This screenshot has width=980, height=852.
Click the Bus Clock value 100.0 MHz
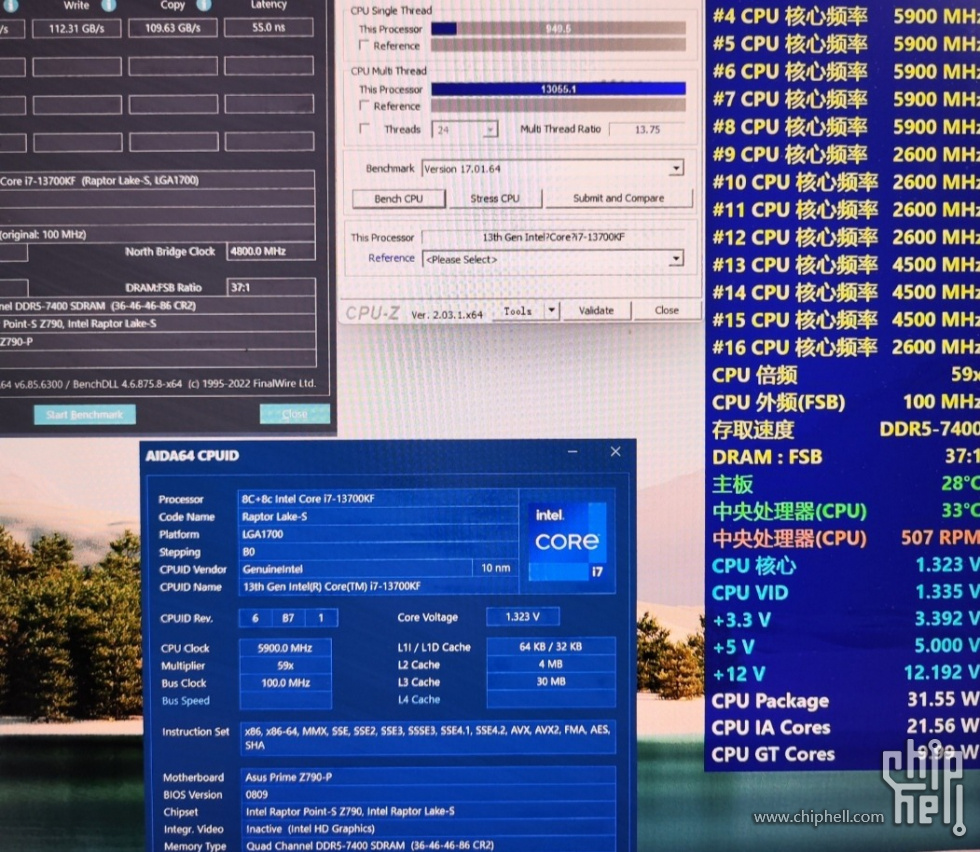[x=285, y=683]
